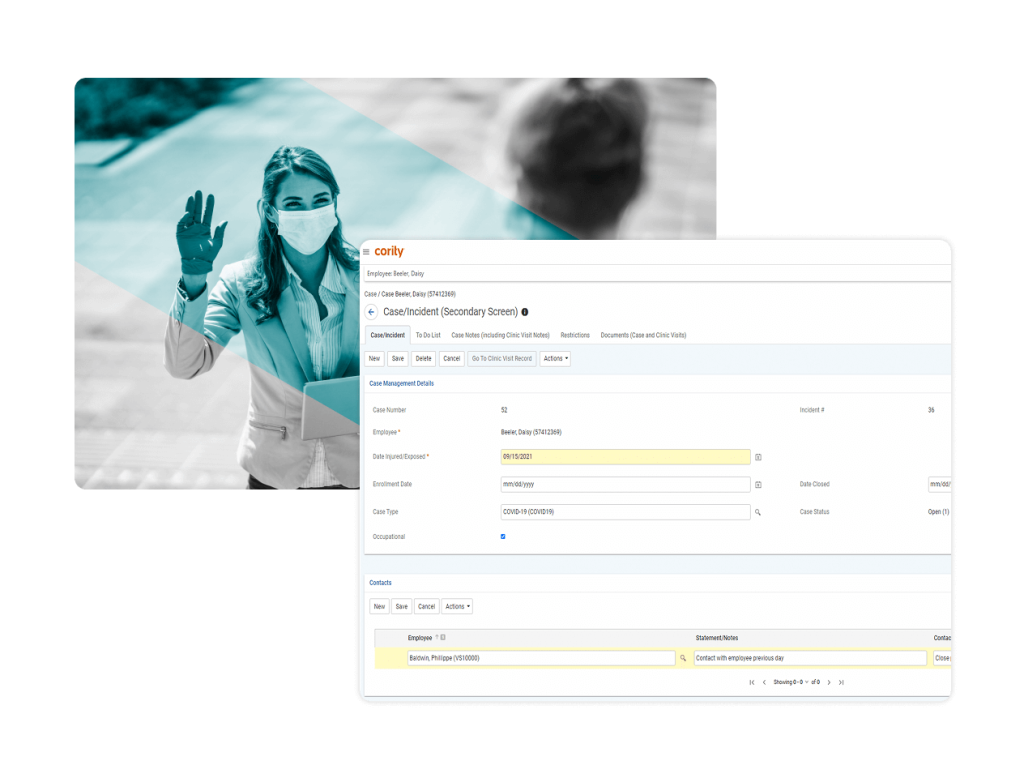Go to the last page of contacts
Screen dimensions: 1024x778
tap(841, 682)
